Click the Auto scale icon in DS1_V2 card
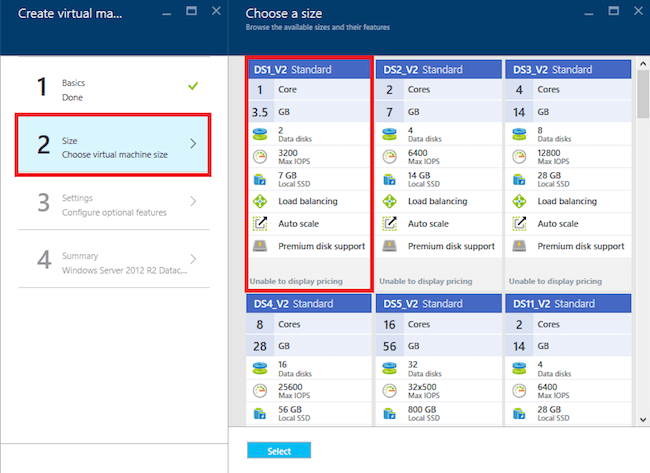The width and height of the screenshot is (650, 473). pyautogui.click(x=260, y=223)
